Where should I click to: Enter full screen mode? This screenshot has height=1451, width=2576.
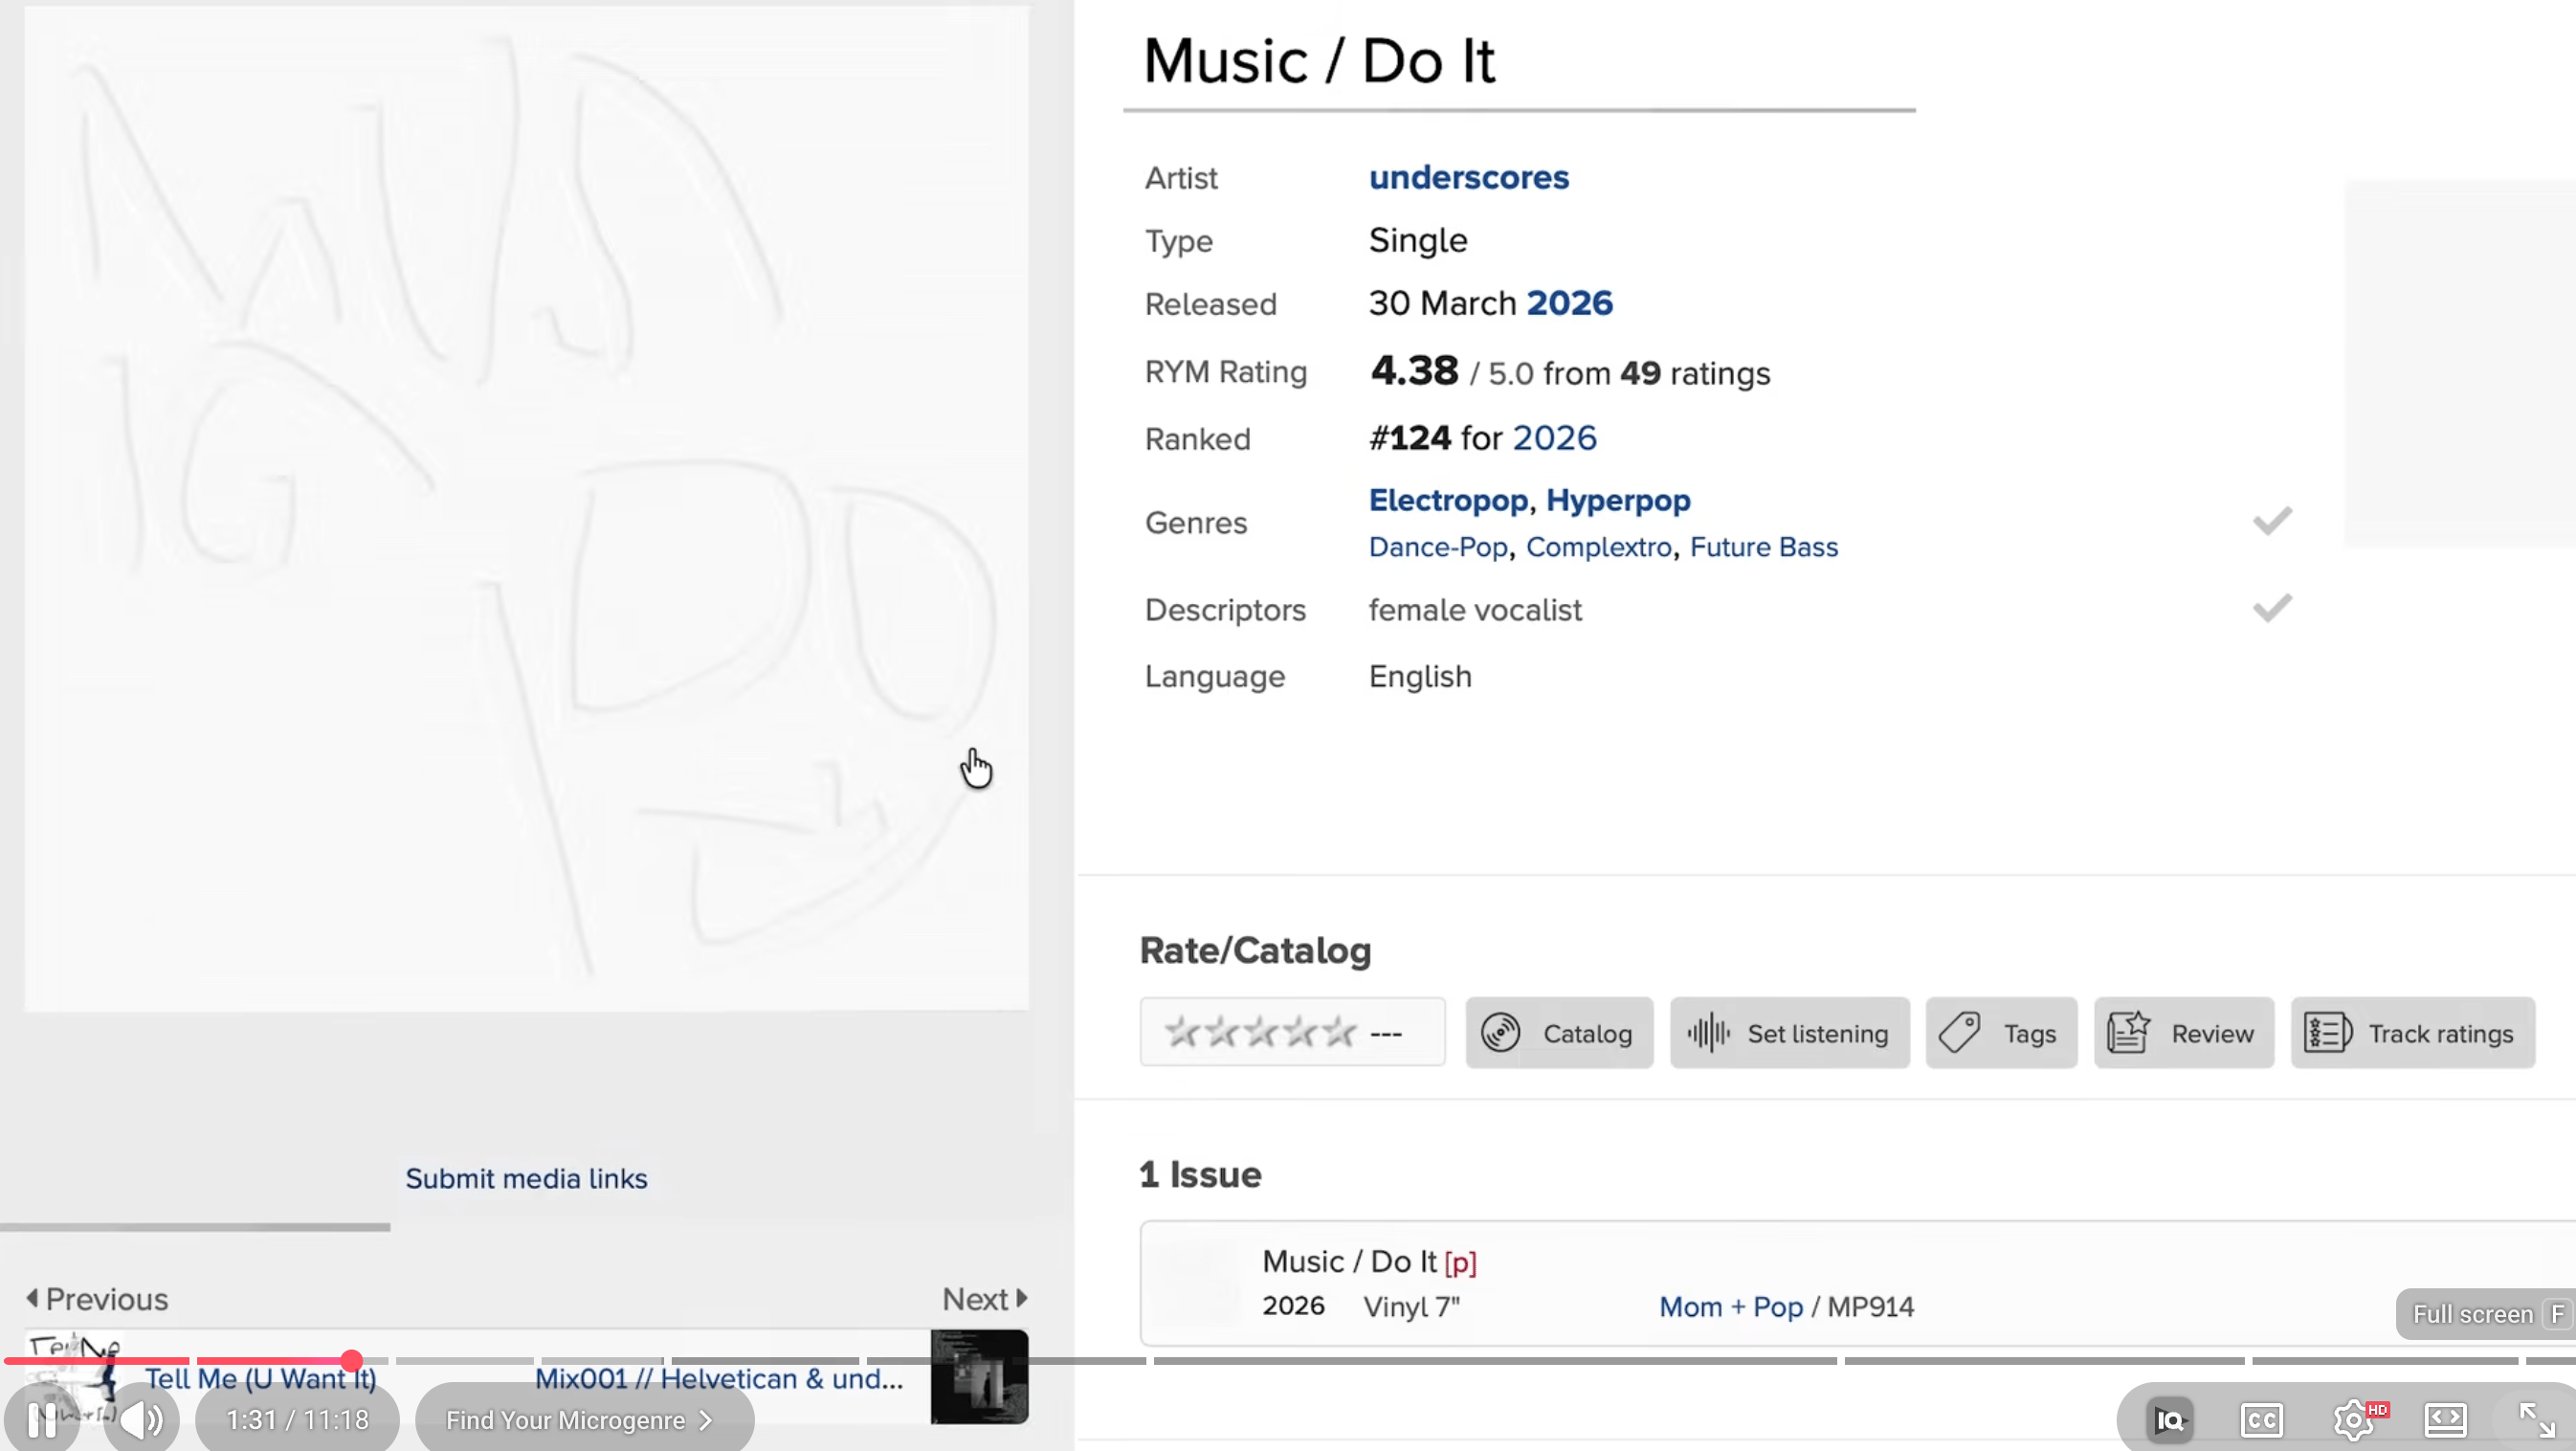[x=2536, y=1419]
